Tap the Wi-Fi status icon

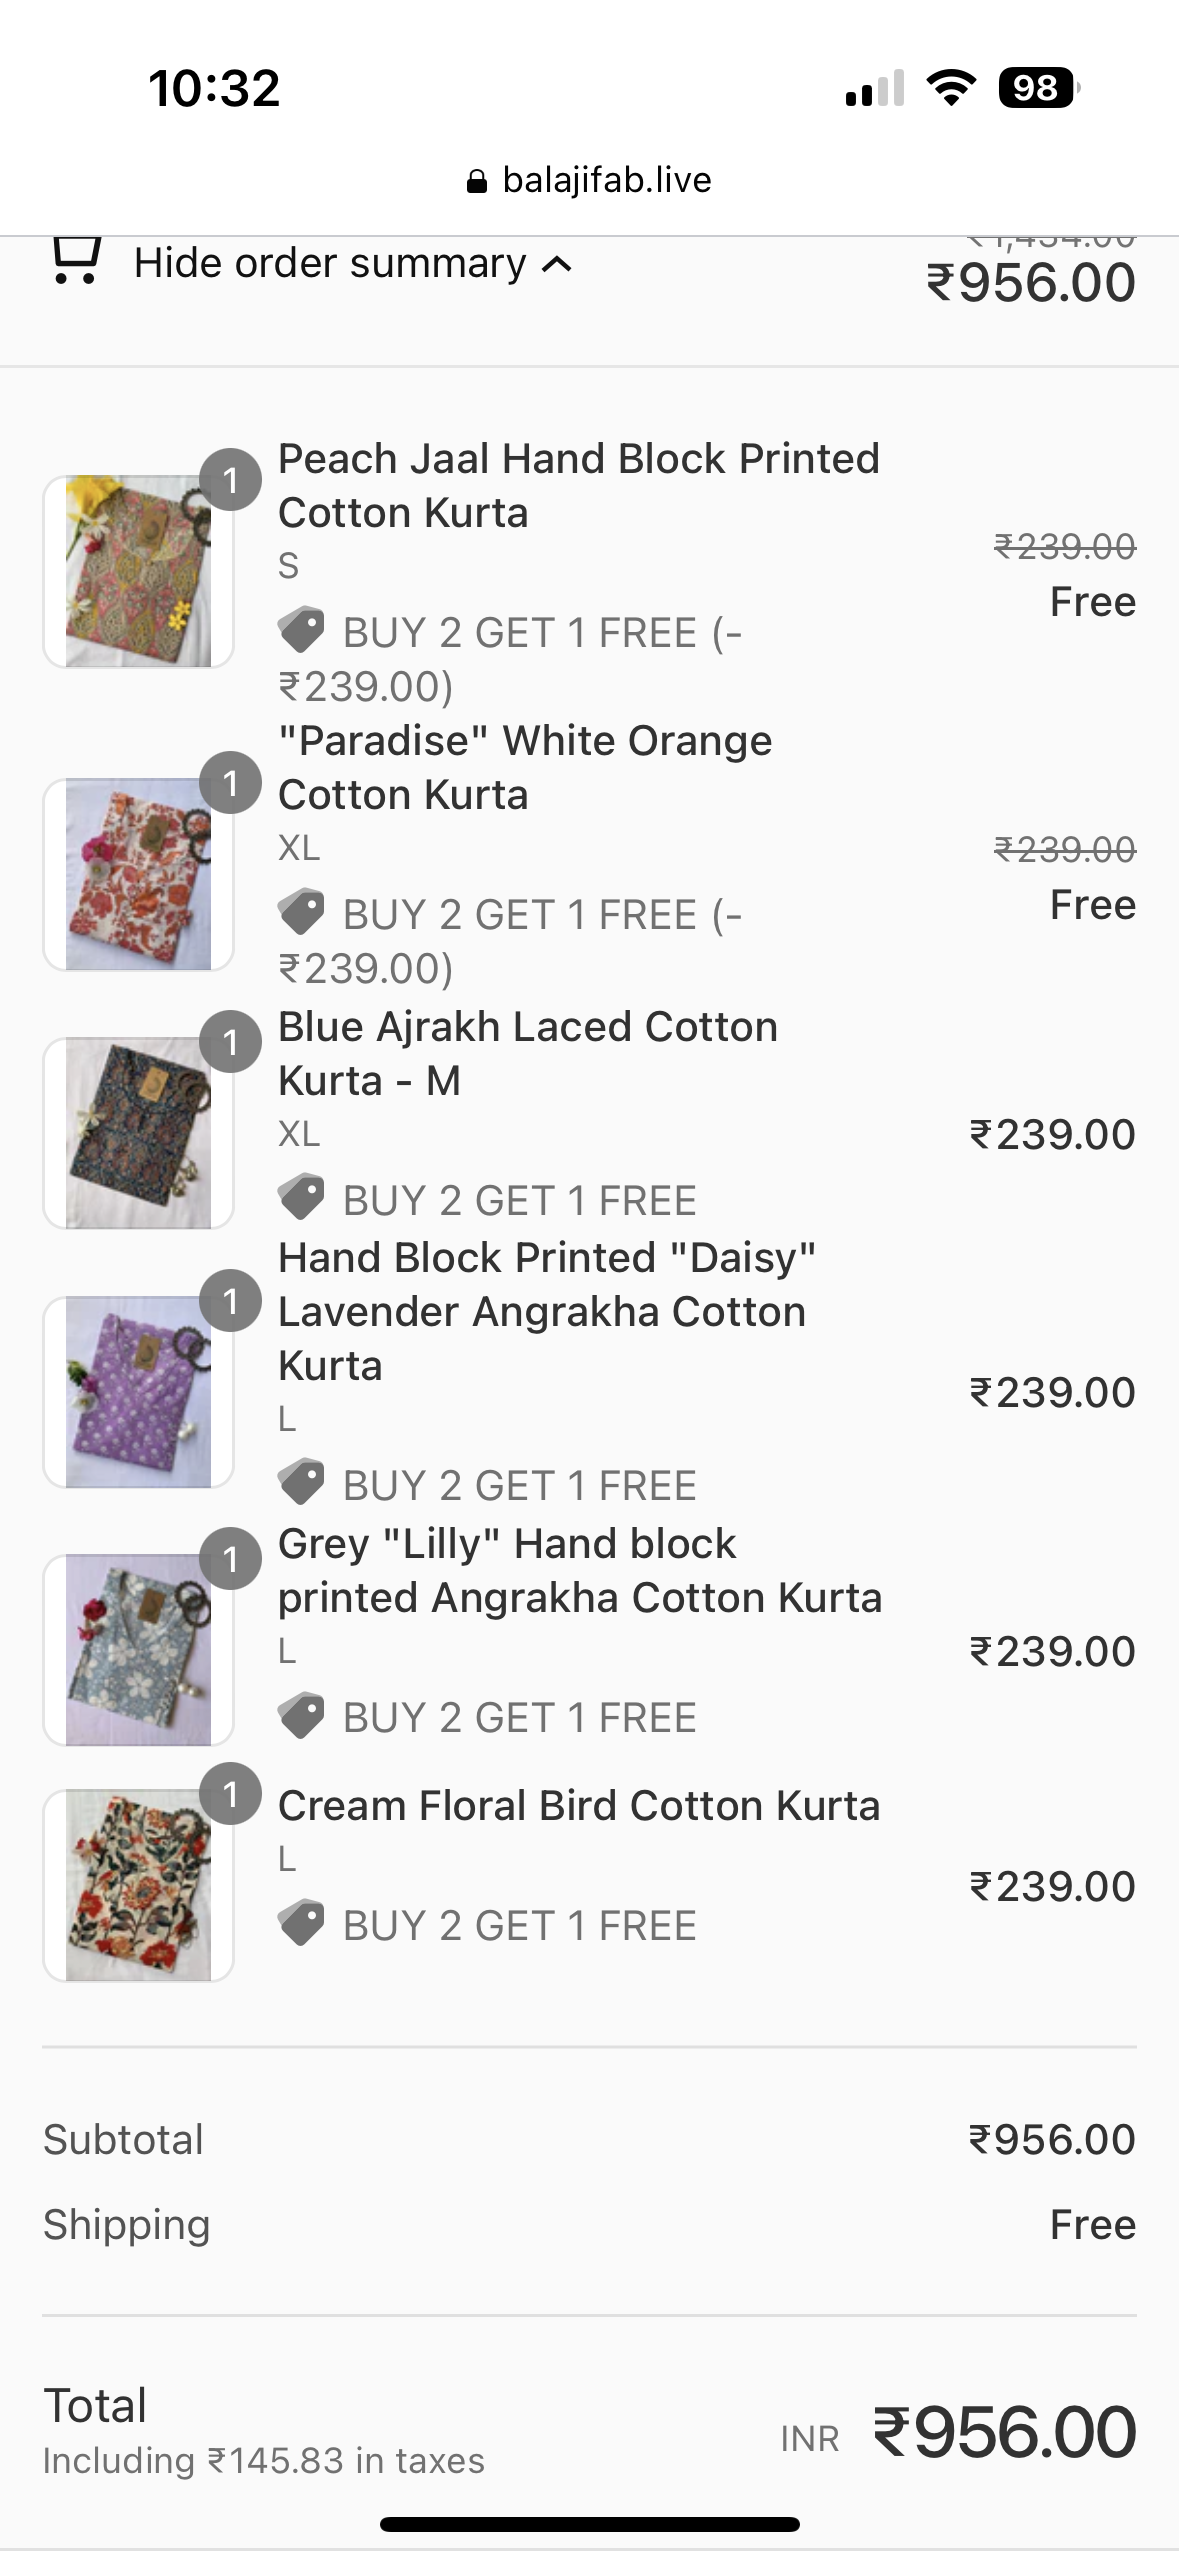coord(951,88)
